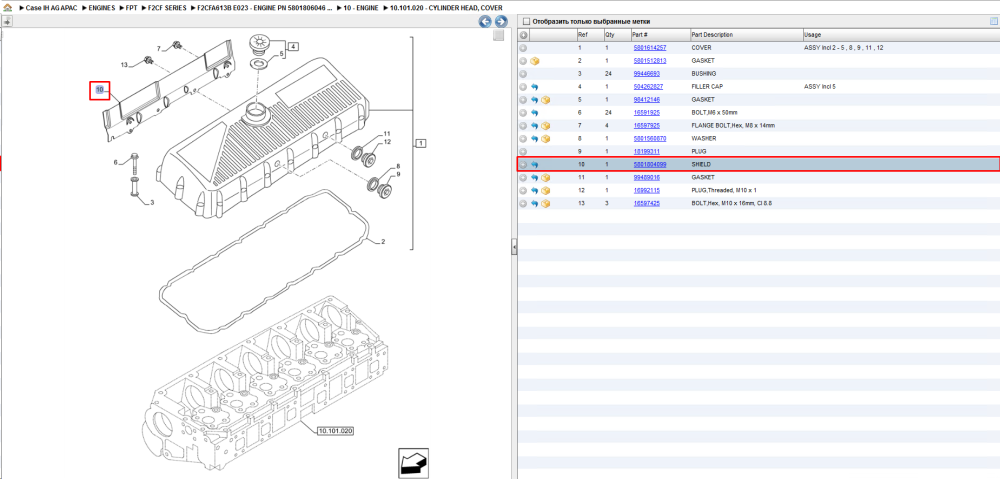Click the panel icon right of the checkbox bar
This screenshot has width=1000, height=479.
(993, 22)
